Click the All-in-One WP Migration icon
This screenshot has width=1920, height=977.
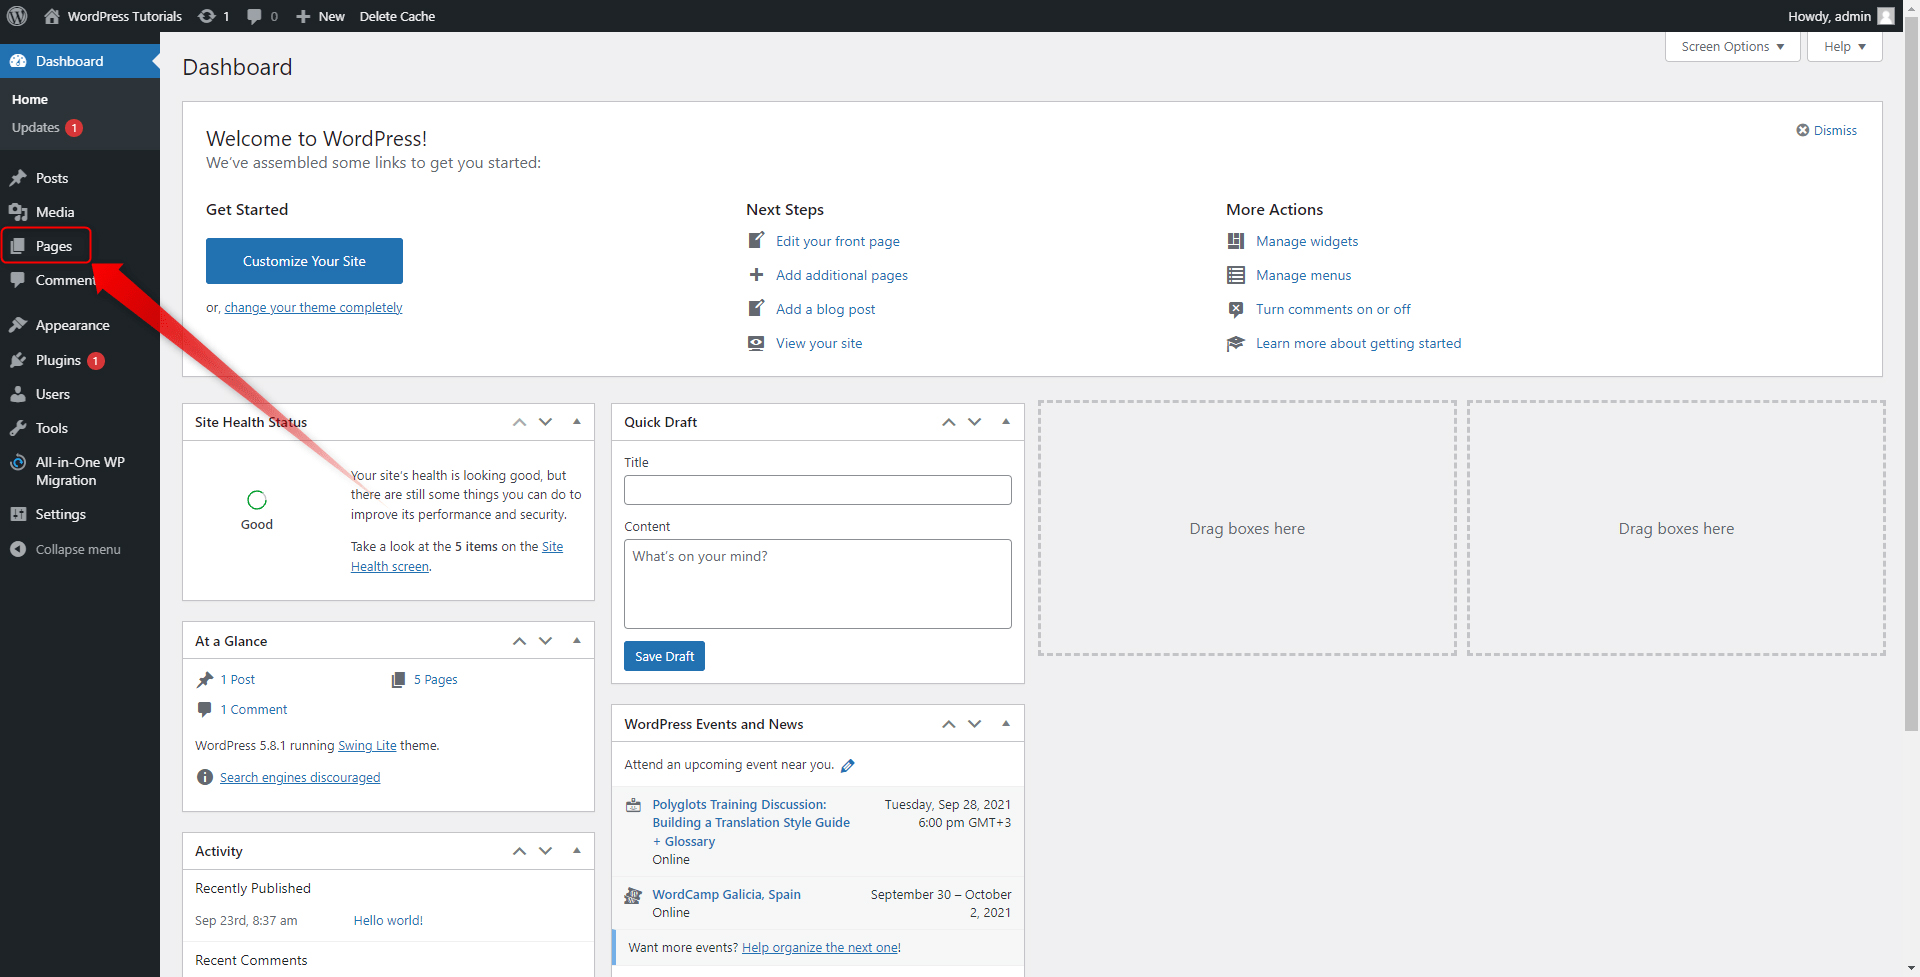pos(18,462)
